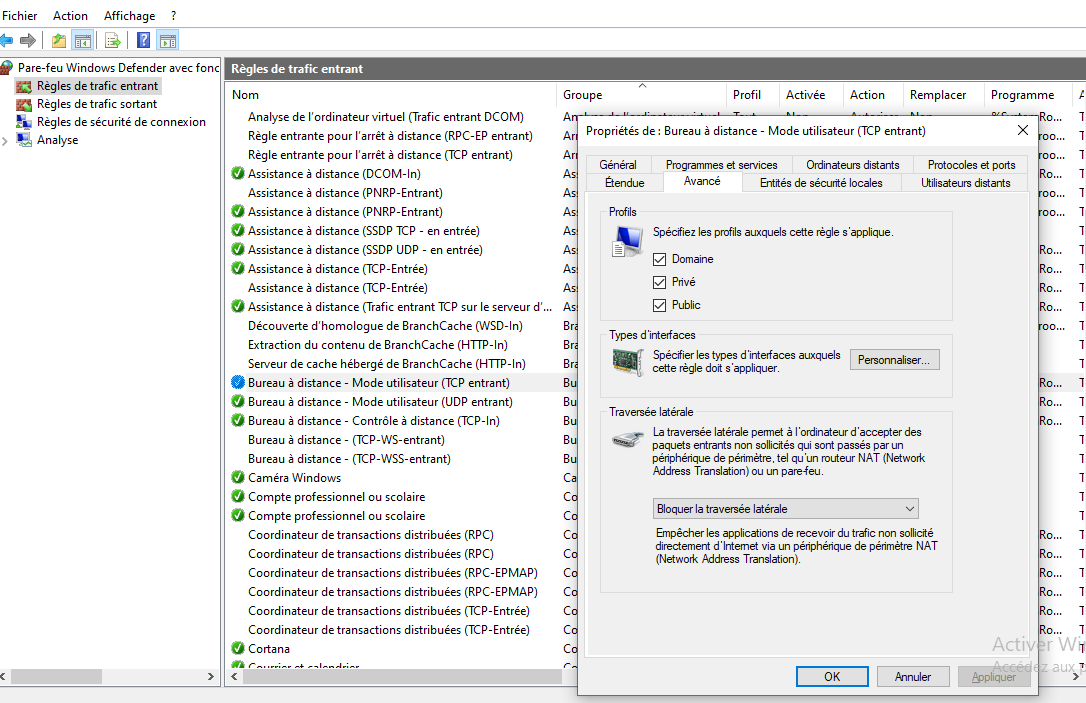This screenshot has height=703, width=1086.
Task: Click the Règles de sécurité de connexion icon
Action: 24,122
